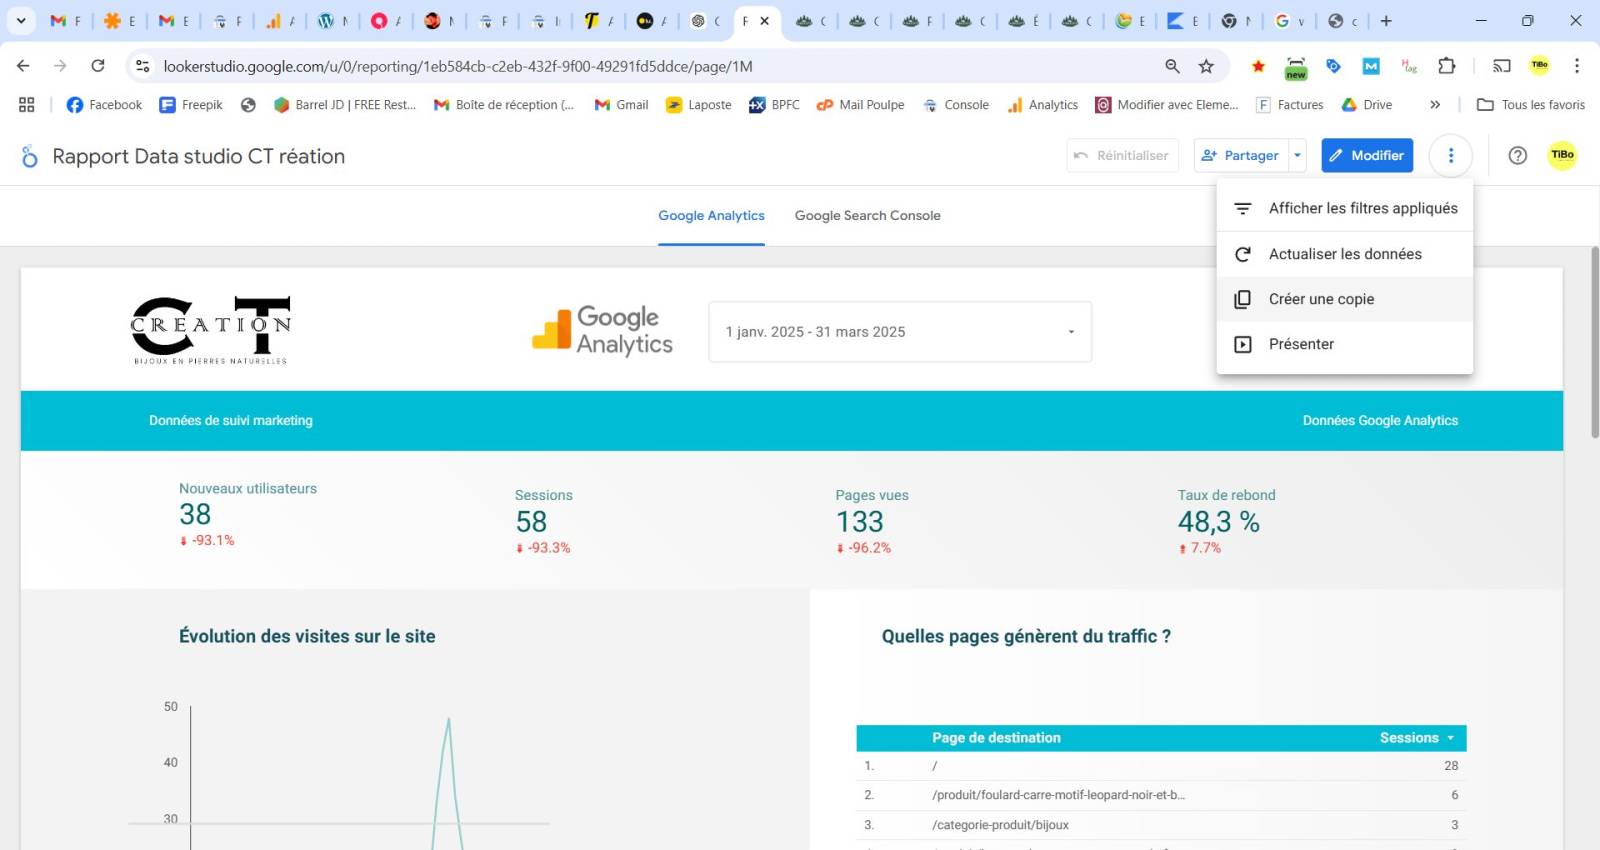Choose Actualiser les données
1600x850 pixels.
(1345, 254)
